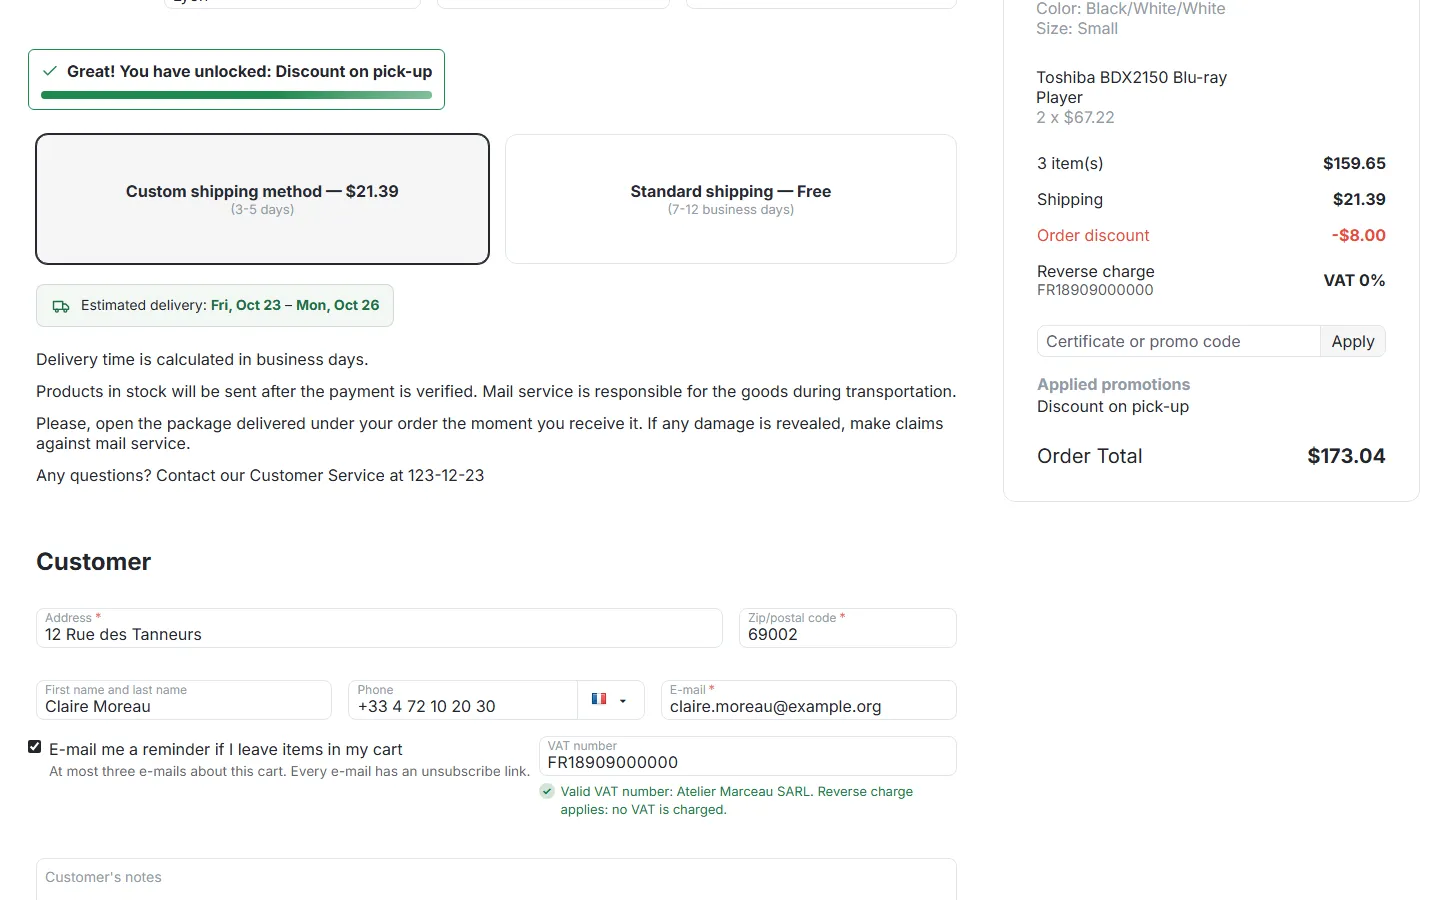The width and height of the screenshot is (1440, 900).
Task: Click the Customer Service contact number line
Action: click(260, 475)
